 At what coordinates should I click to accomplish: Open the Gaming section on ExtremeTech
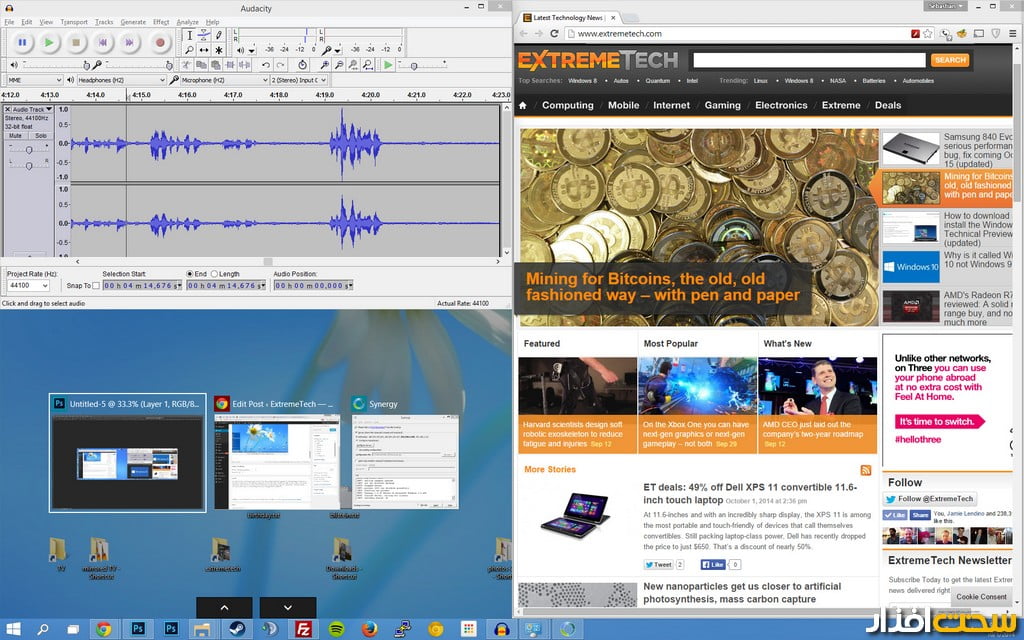tap(722, 105)
